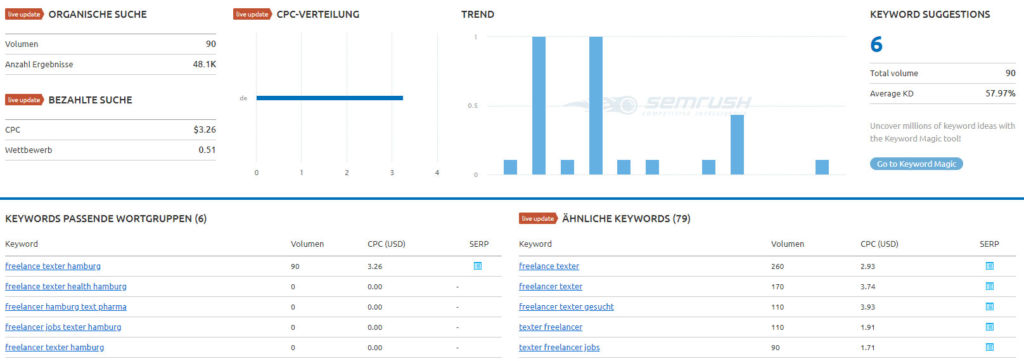Click live update badge beside CPC-Verteilung

[x=253, y=14]
